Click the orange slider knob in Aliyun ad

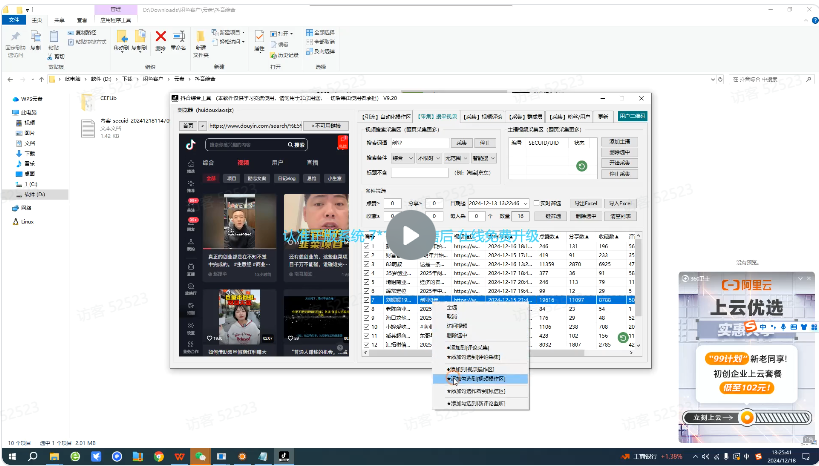point(746,416)
